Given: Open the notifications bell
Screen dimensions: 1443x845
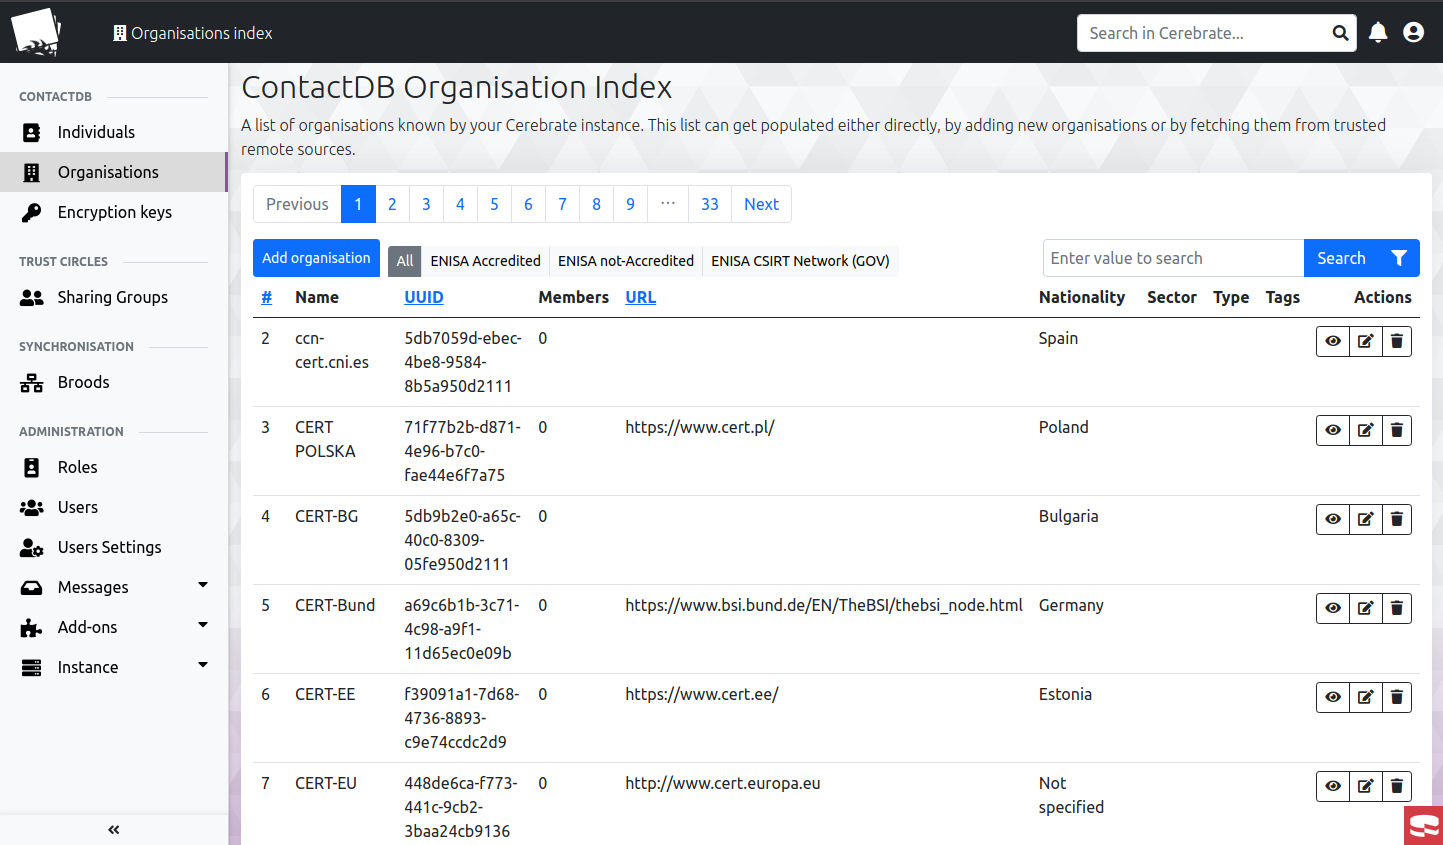Looking at the screenshot, I should pyautogui.click(x=1378, y=33).
